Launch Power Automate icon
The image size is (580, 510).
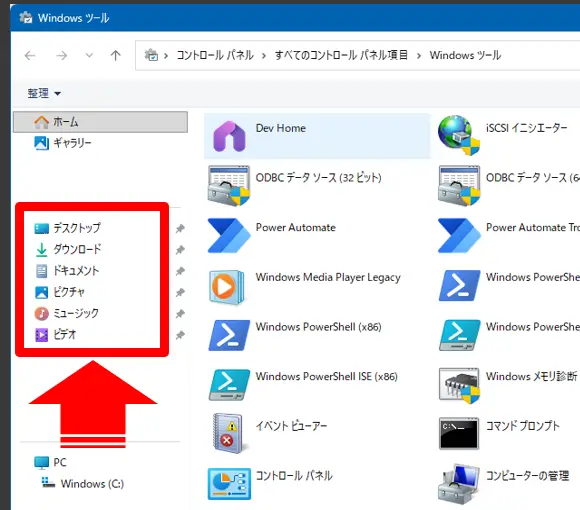point(229,236)
